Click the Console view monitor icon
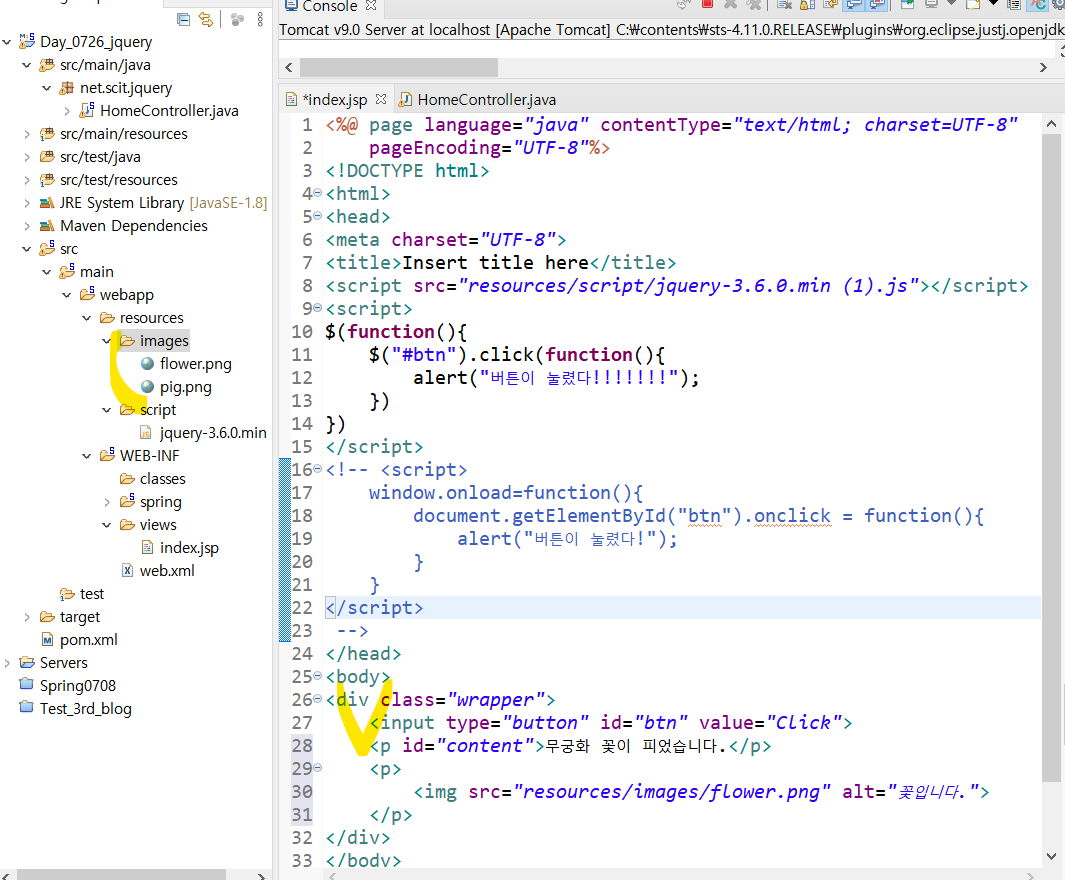Viewport: 1065px width, 880px height. point(291,5)
